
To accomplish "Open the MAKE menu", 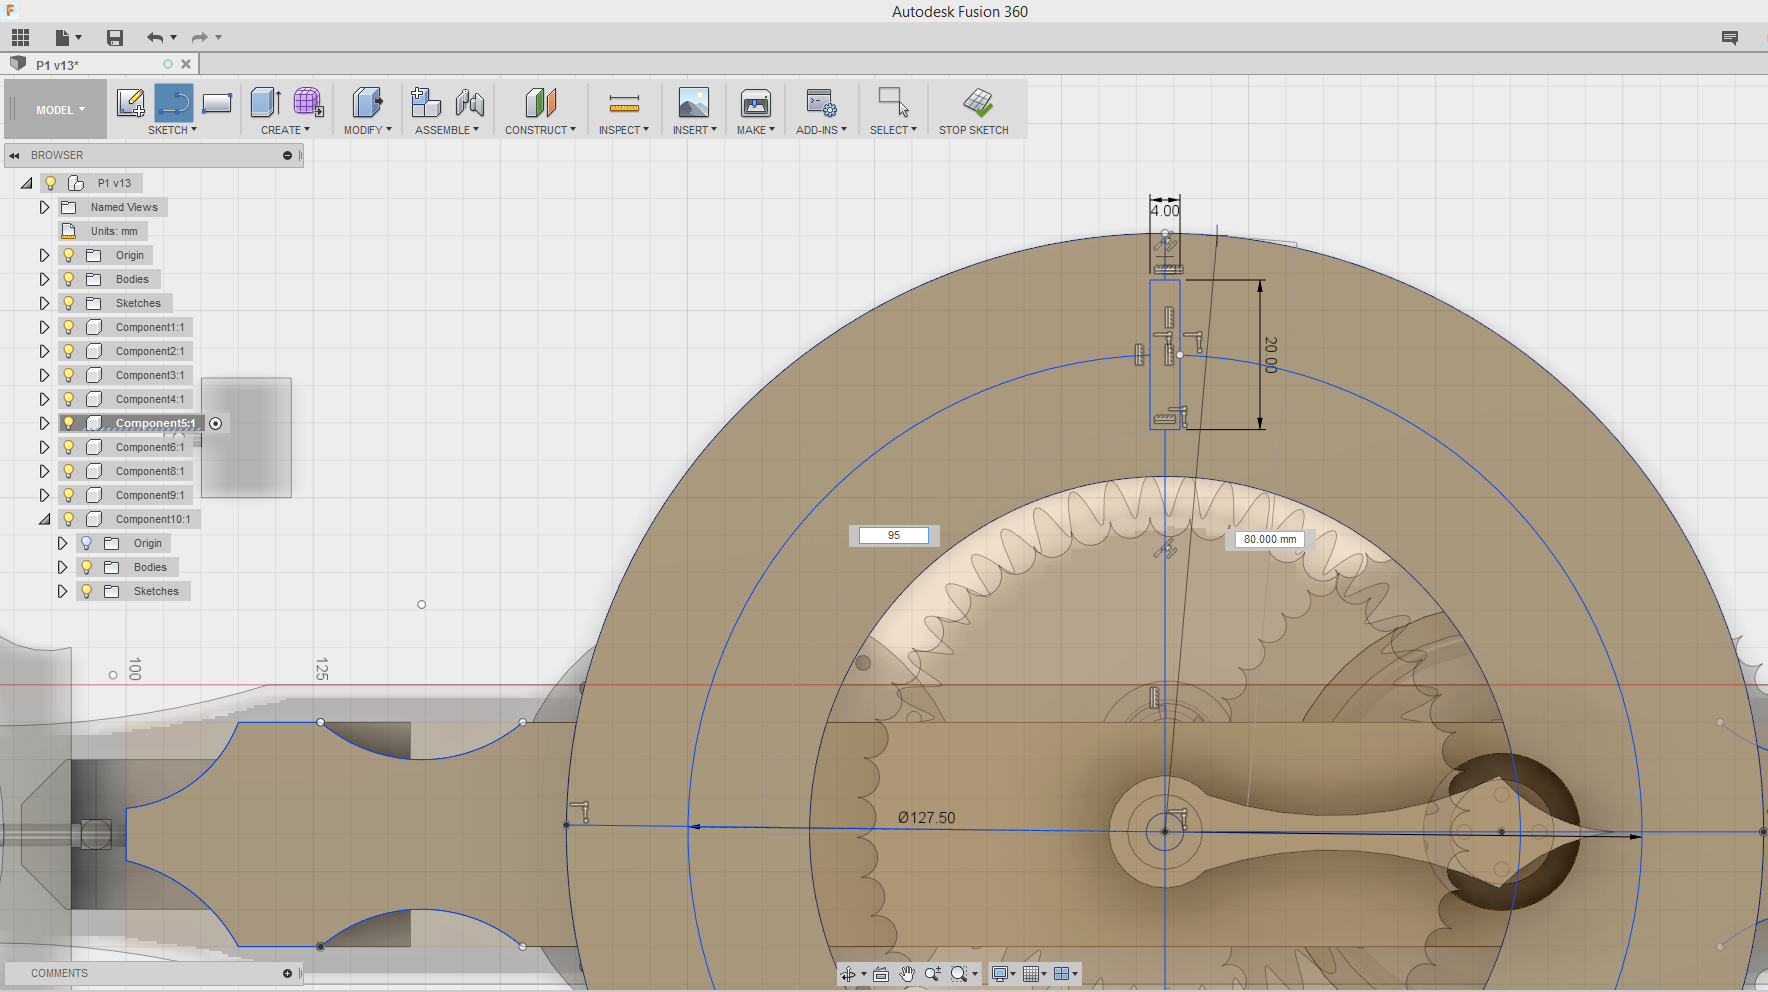I will point(755,130).
